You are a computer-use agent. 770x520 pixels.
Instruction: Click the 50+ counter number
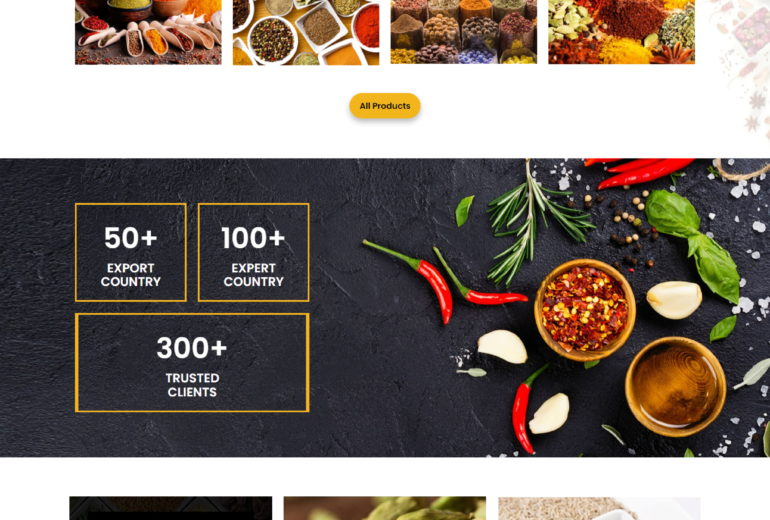(x=131, y=238)
